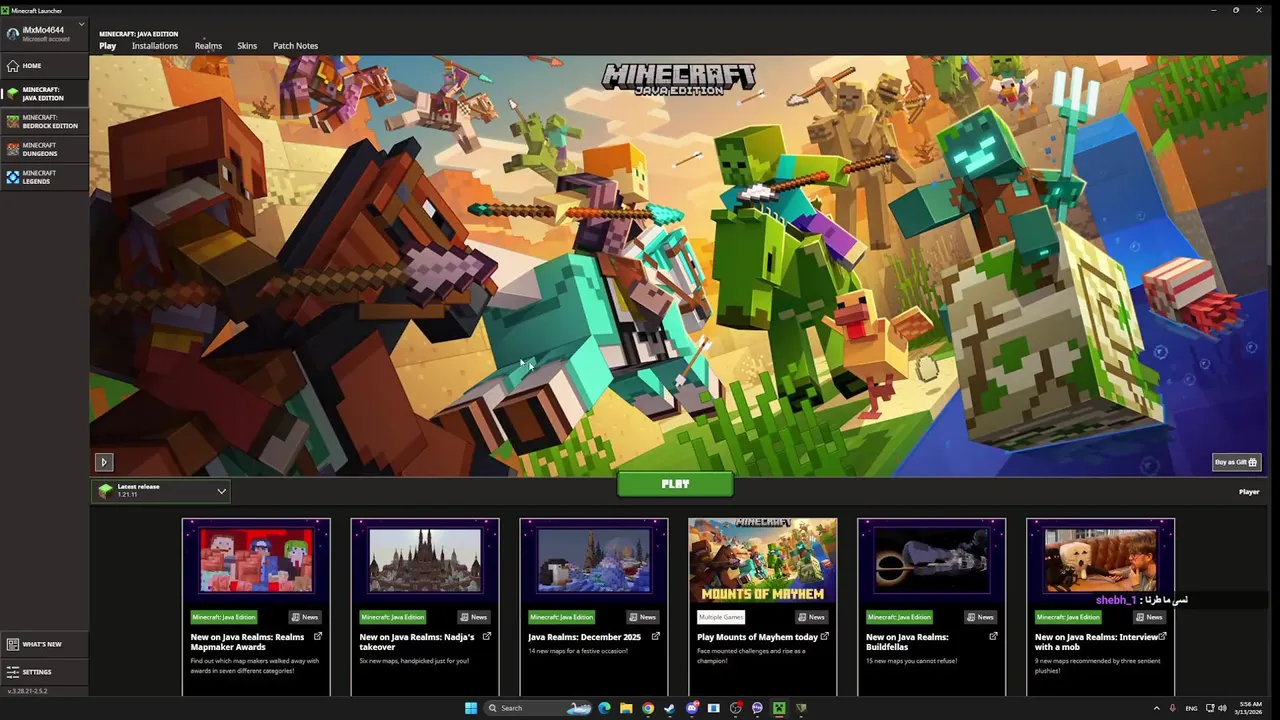Open launcher Settings in sidebar
Image resolution: width=1280 pixels, height=720 pixels.
point(44,672)
